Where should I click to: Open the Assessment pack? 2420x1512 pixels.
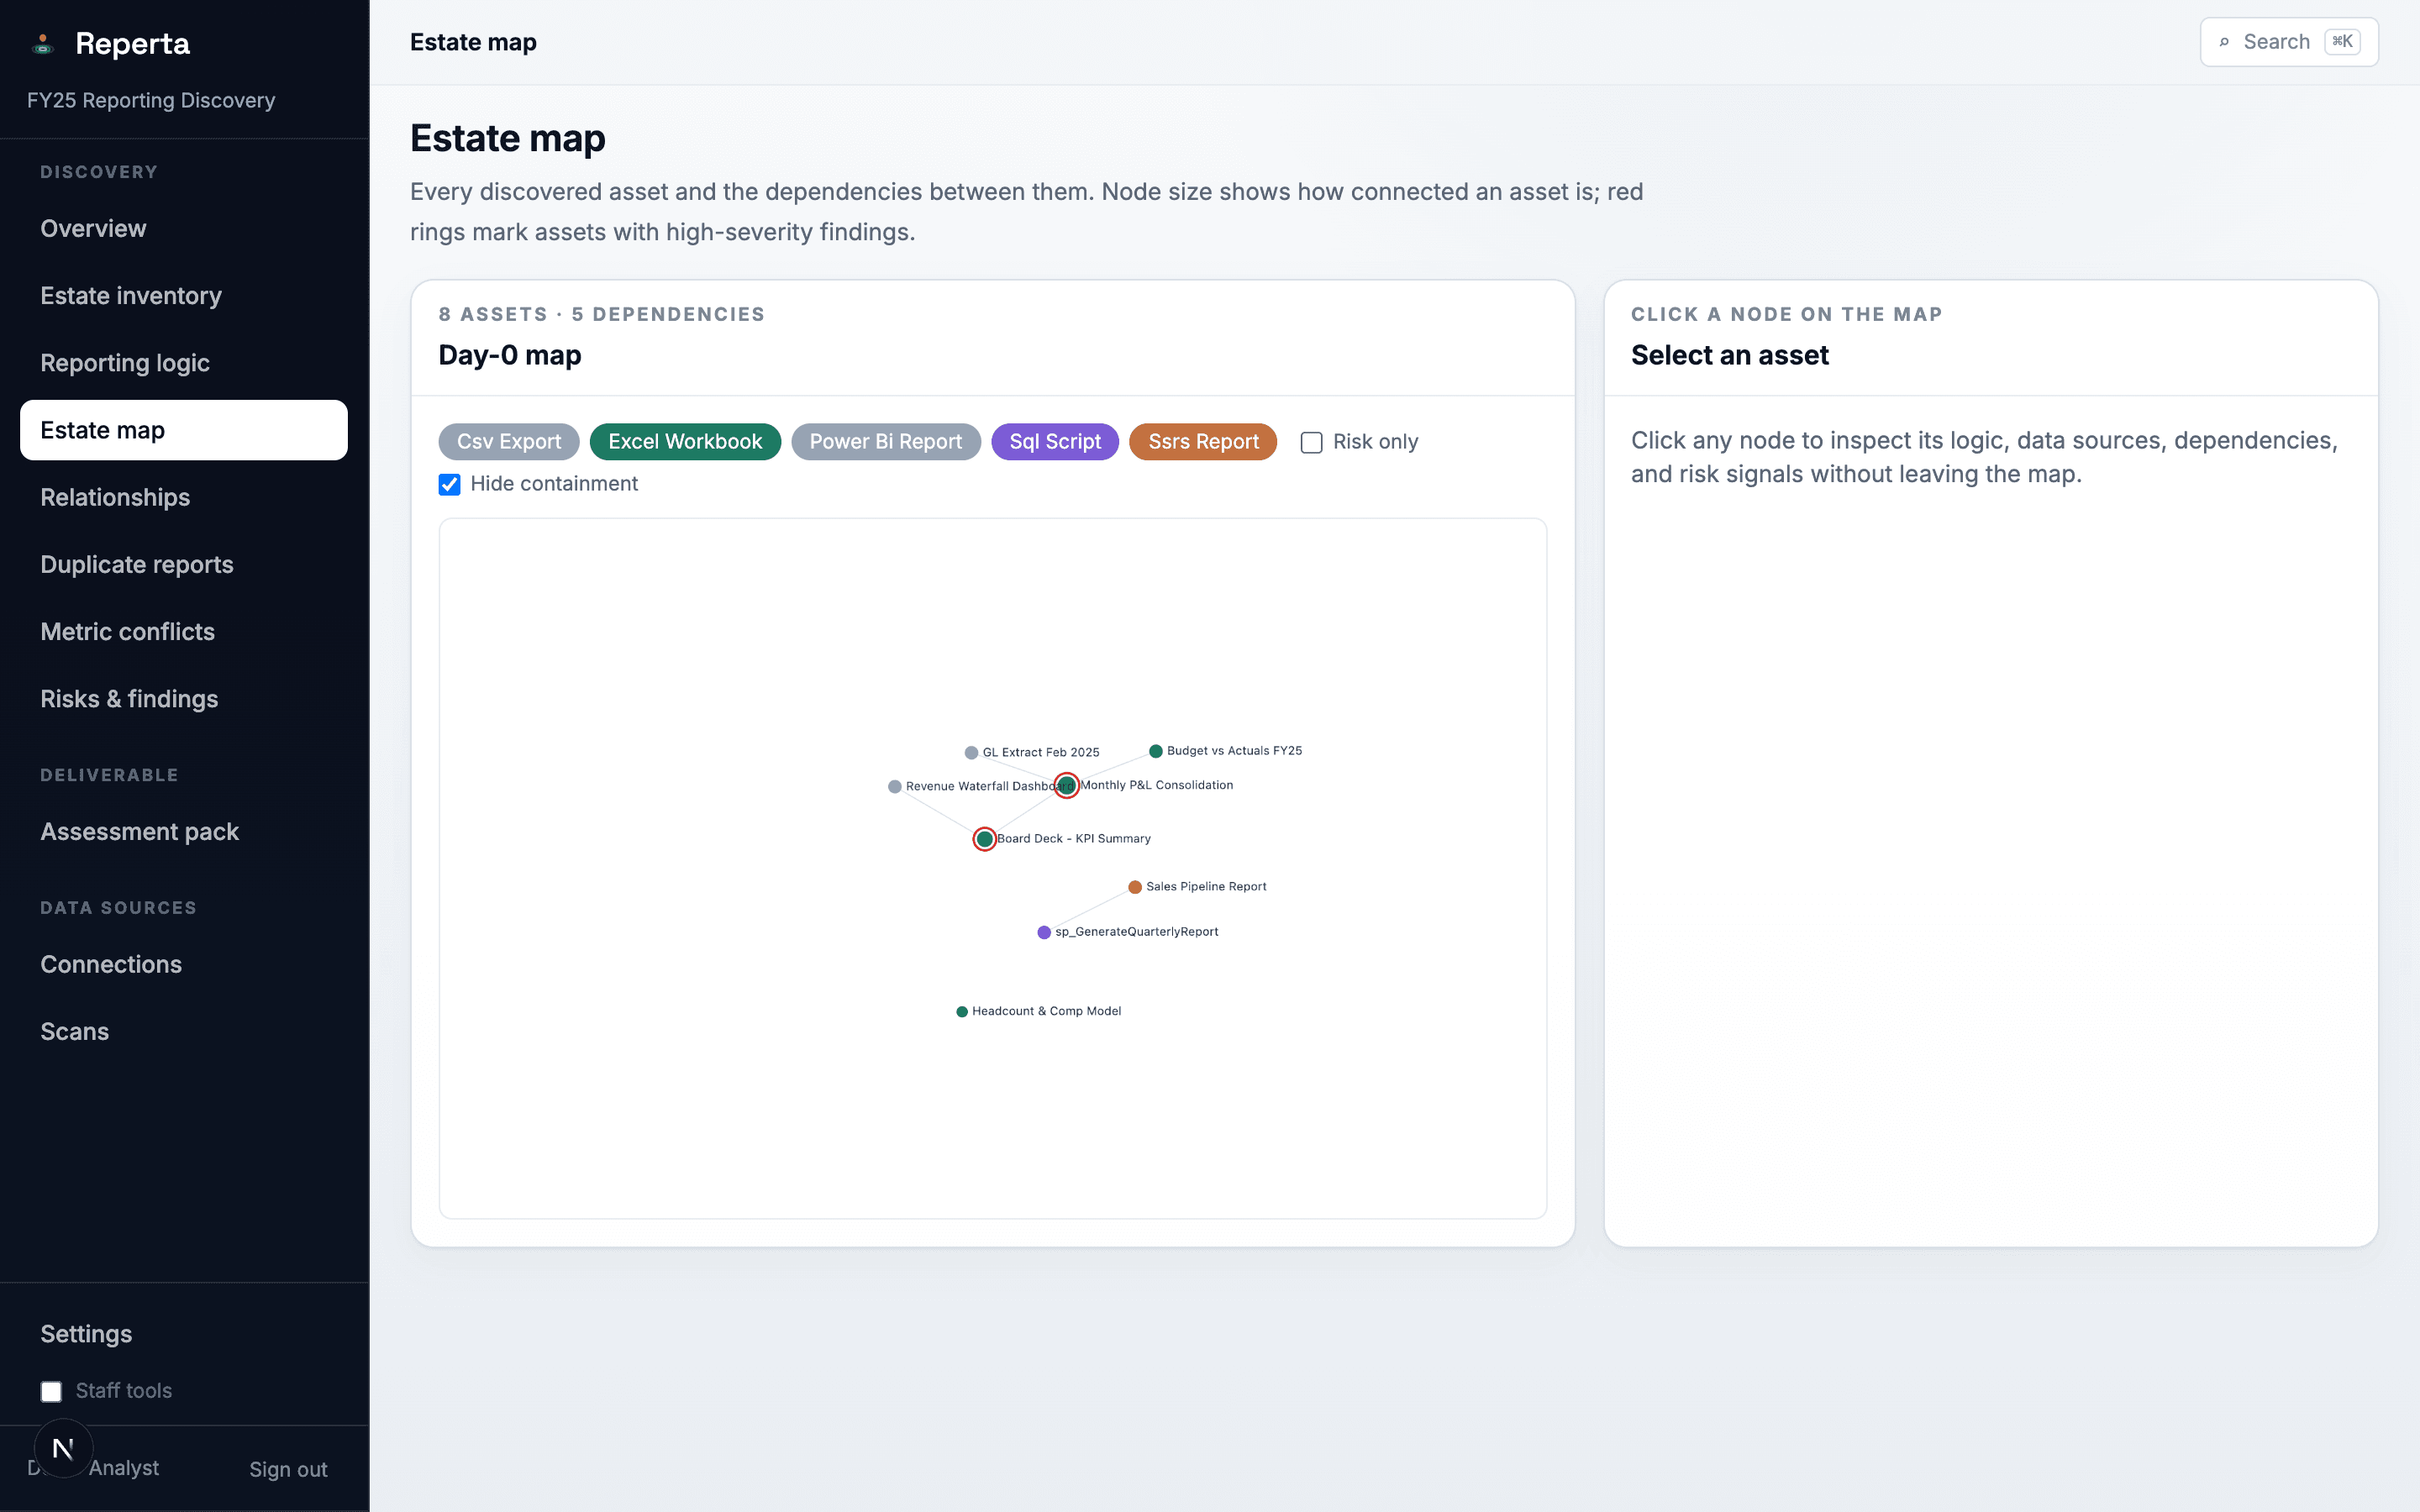pyautogui.click(x=184, y=832)
